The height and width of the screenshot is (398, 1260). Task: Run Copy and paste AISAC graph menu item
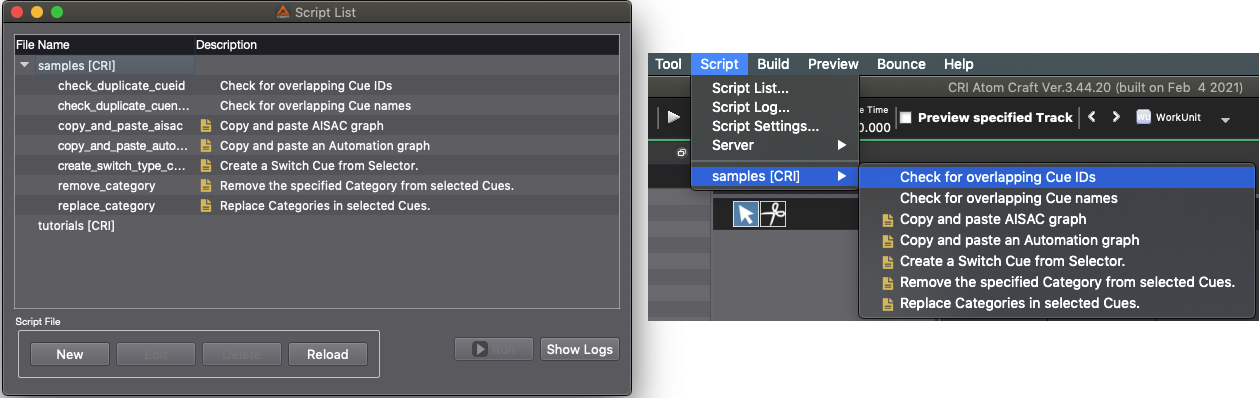pos(1056,219)
